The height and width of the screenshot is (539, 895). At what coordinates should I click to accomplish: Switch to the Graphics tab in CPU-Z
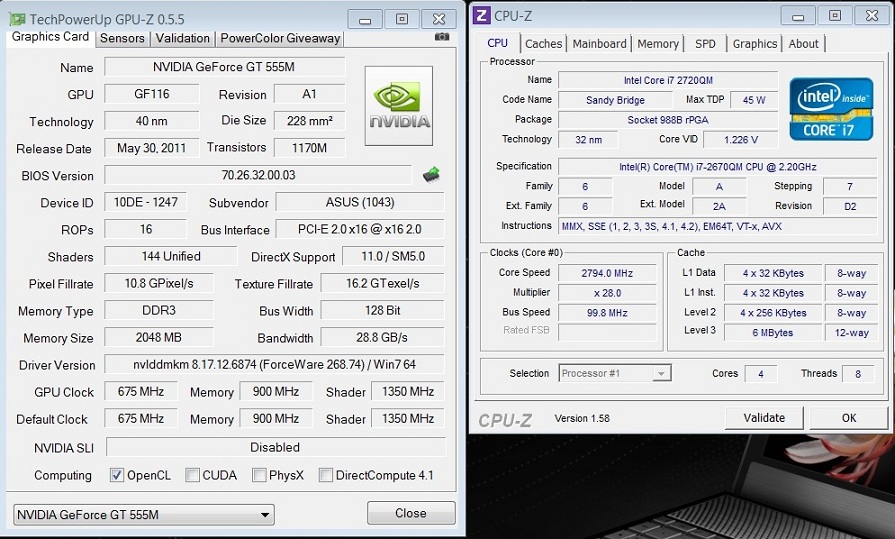pos(755,44)
